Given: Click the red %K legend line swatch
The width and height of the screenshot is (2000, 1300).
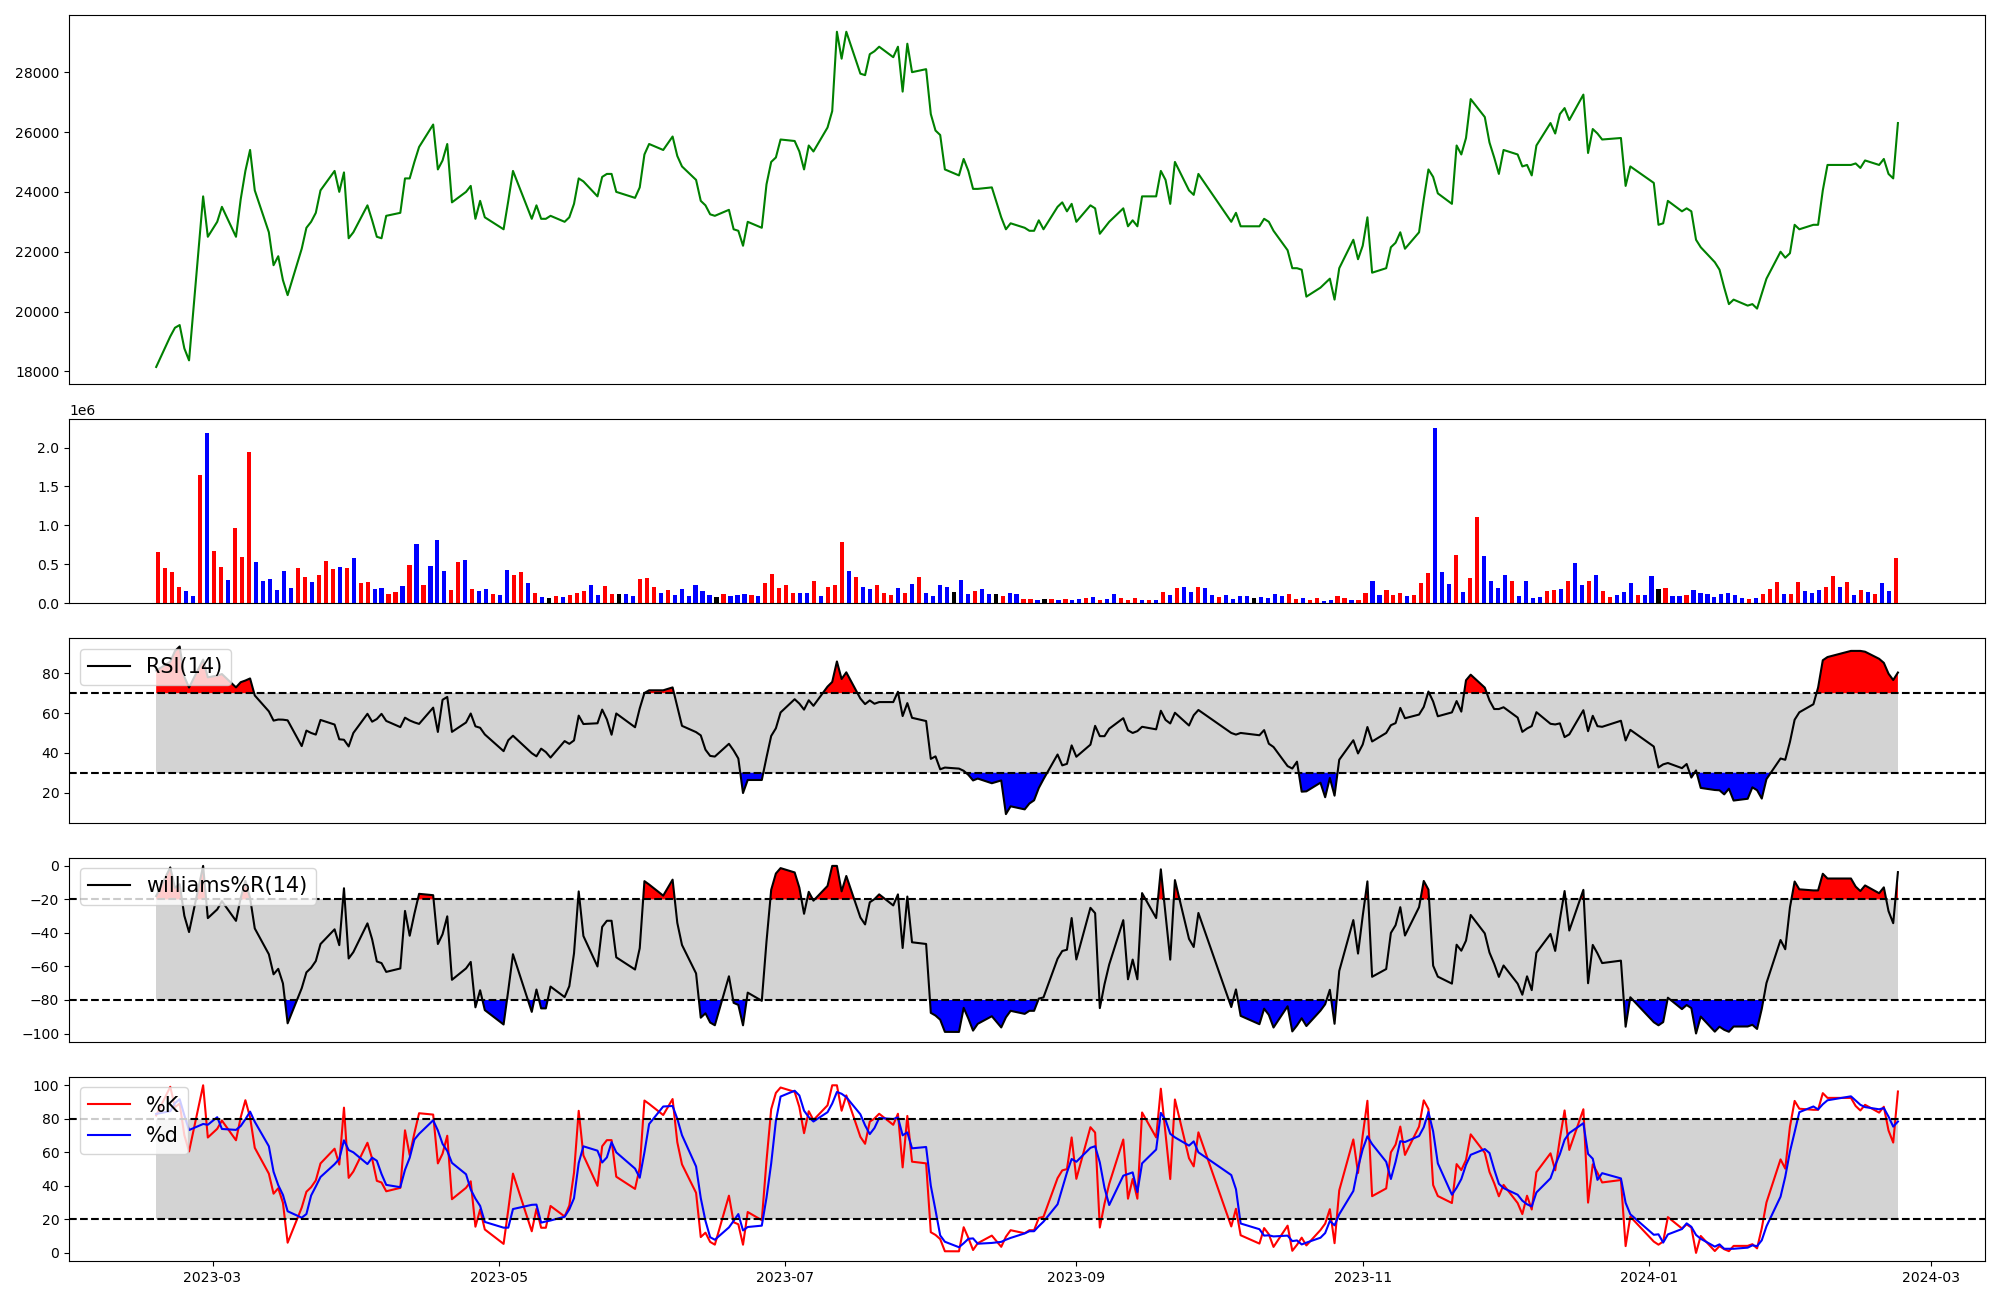Looking at the screenshot, I should [109, 1105].
